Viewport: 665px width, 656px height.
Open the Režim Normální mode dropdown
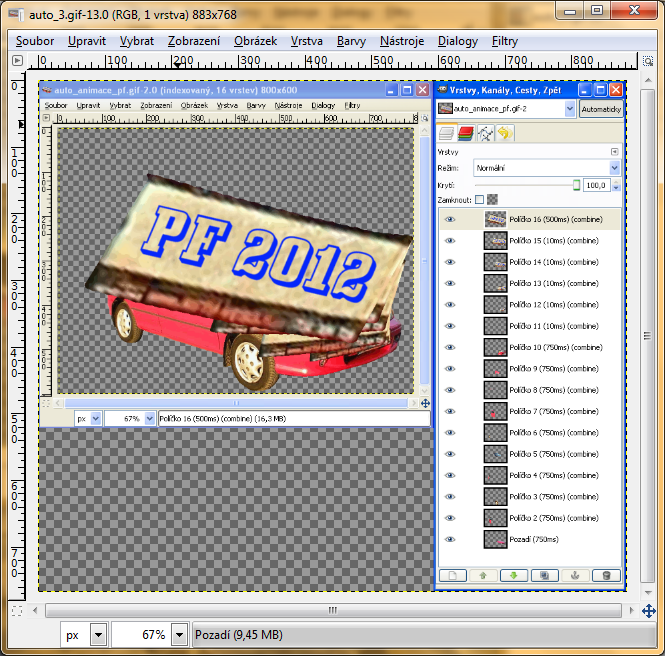[546, 168]
